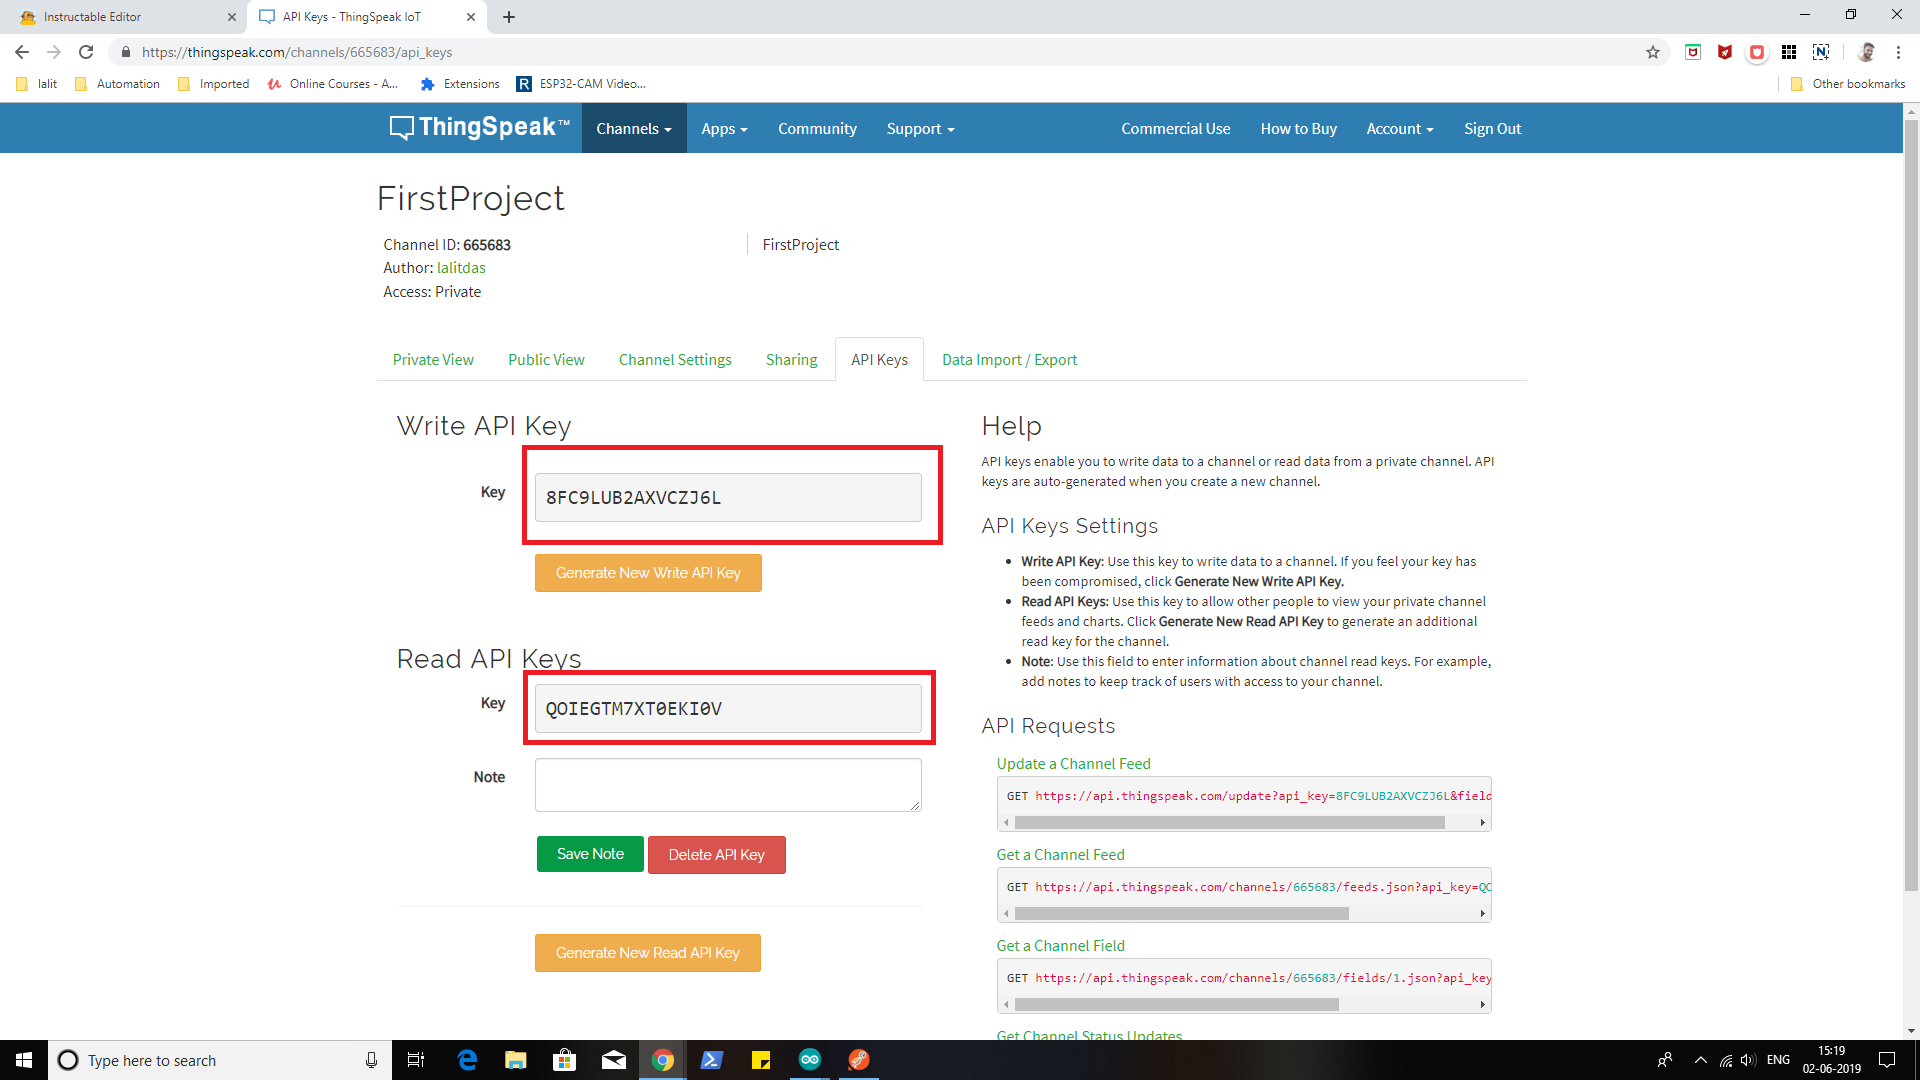The width and height of the screenshot is (1920, 1080).
Task: Click the Update a Channel Feed scrollbar
Action: (1229, 822)
